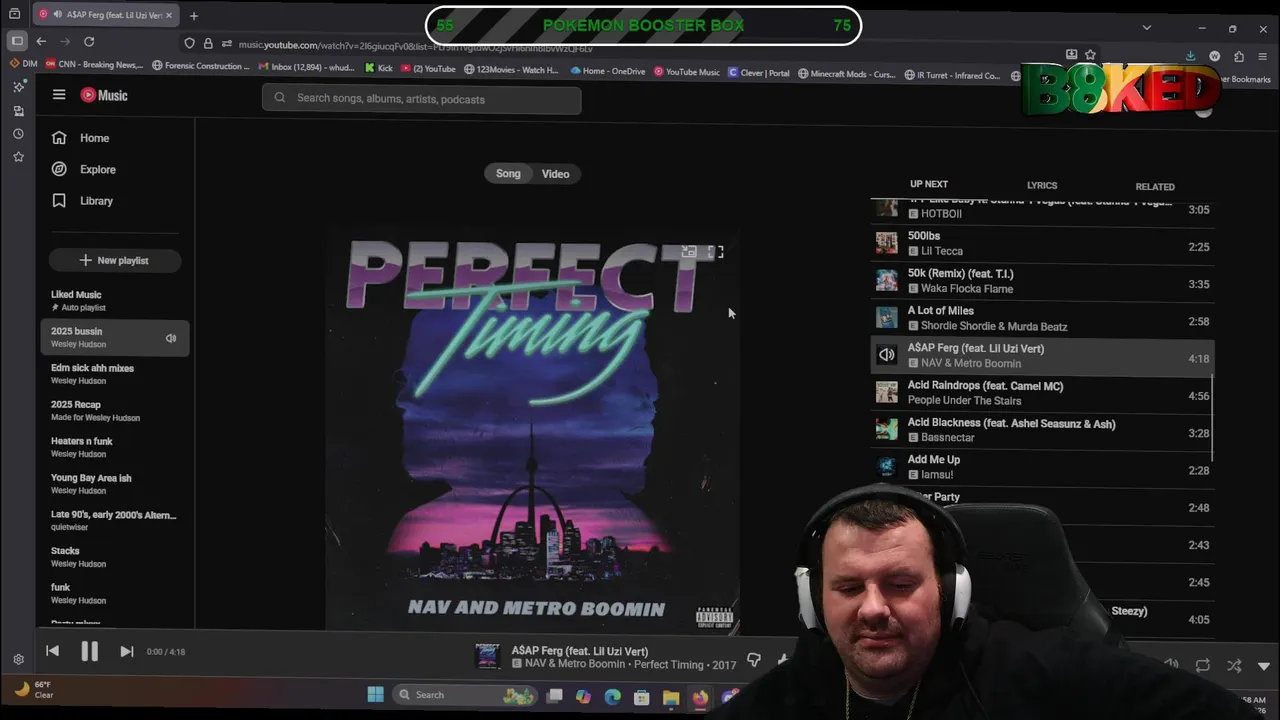This screenshot has width=1280, height=720.
Task: Play A Lot of Miles in queue
Action: pos(1042,320)
